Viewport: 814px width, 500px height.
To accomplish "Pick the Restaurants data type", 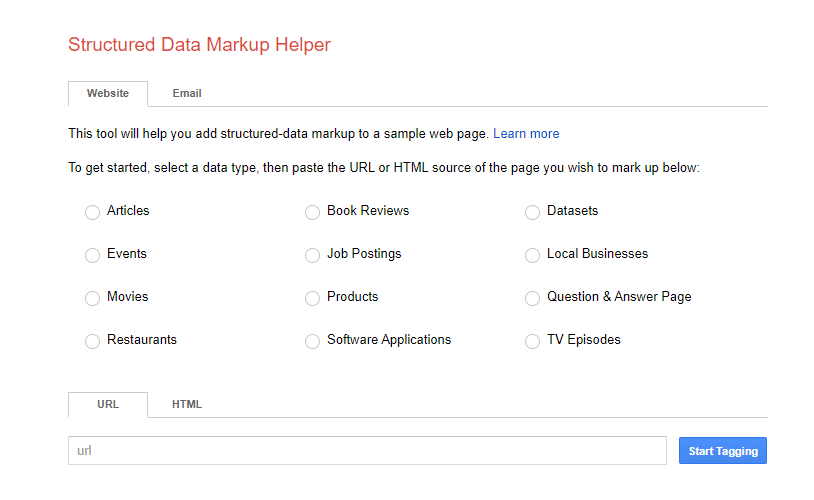I will point(93,341).
